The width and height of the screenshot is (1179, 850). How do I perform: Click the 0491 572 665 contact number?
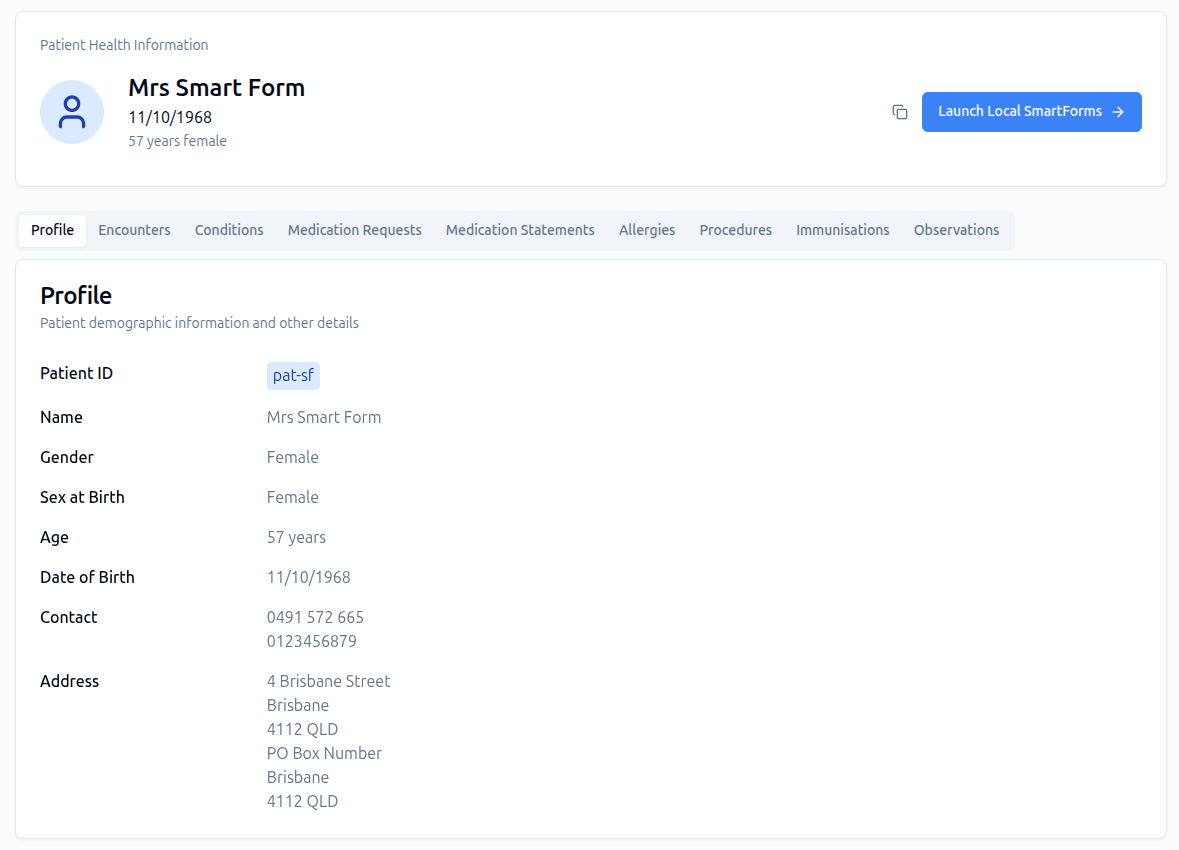click(x=315, y=617)
